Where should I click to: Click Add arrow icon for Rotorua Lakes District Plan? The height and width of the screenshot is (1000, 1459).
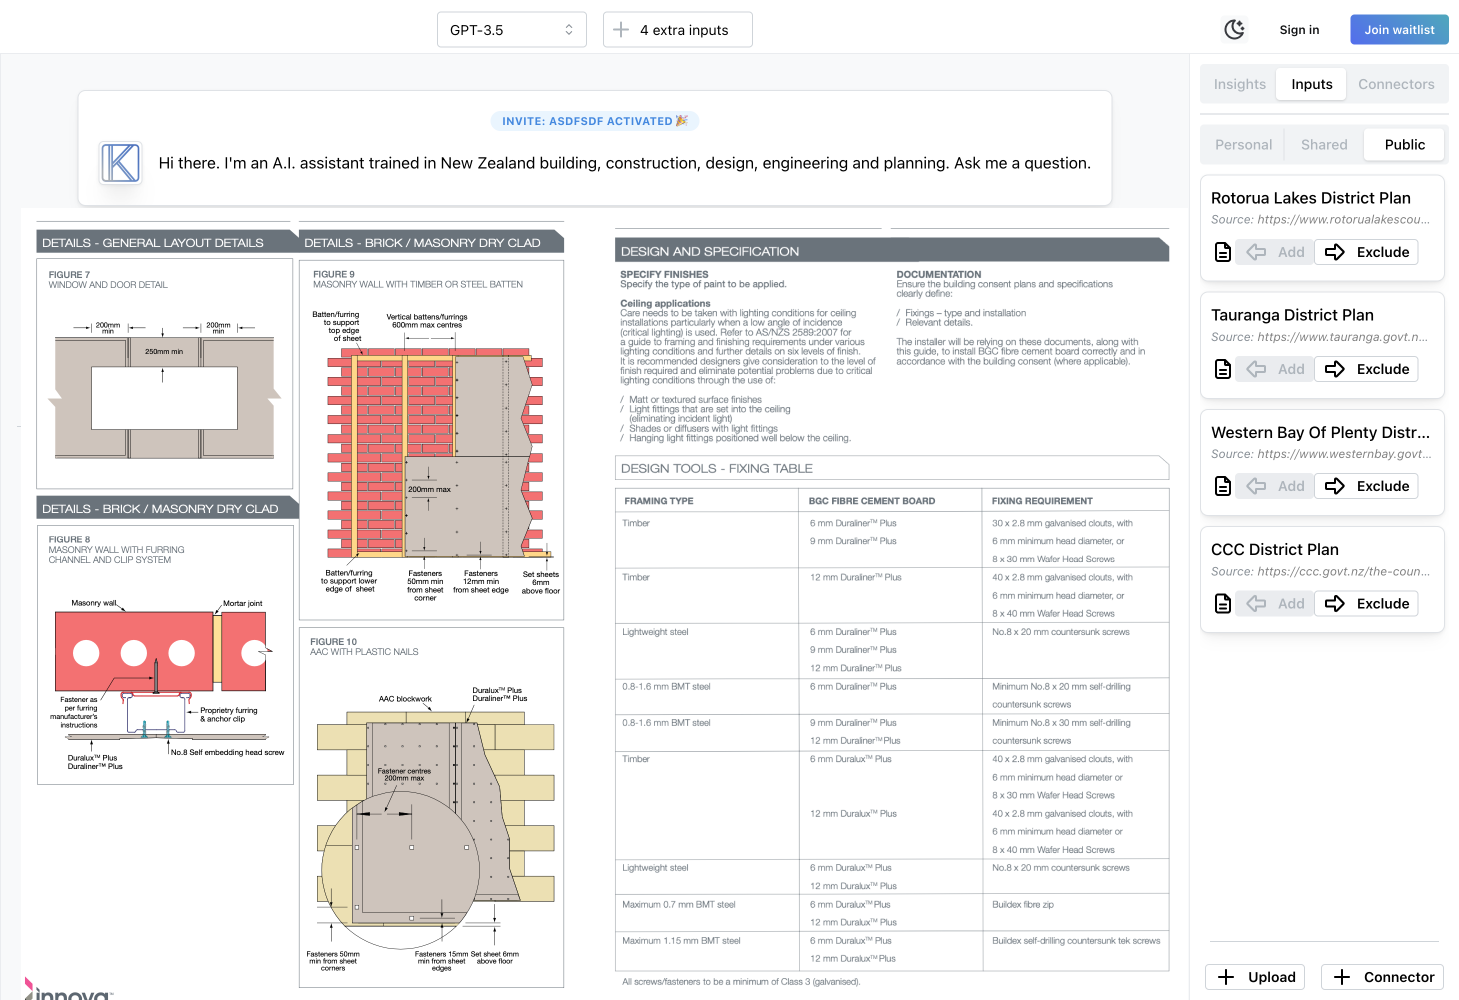click(1256, 252)
